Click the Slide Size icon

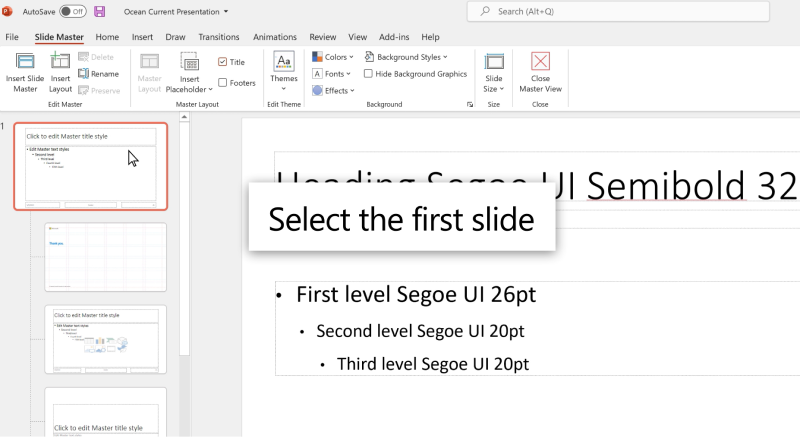pyautogui.click(x=494, y=62)
